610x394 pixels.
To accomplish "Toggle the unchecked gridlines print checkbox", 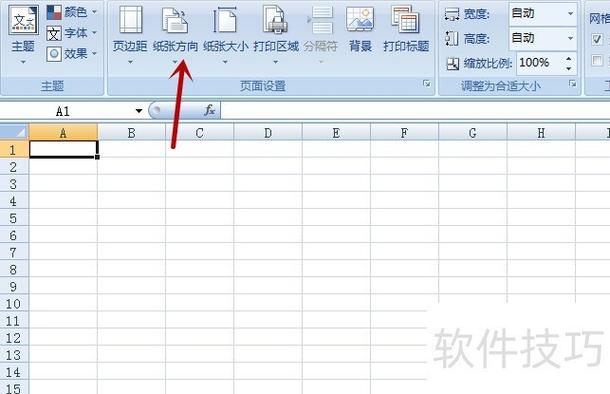I will pos(597,61).
